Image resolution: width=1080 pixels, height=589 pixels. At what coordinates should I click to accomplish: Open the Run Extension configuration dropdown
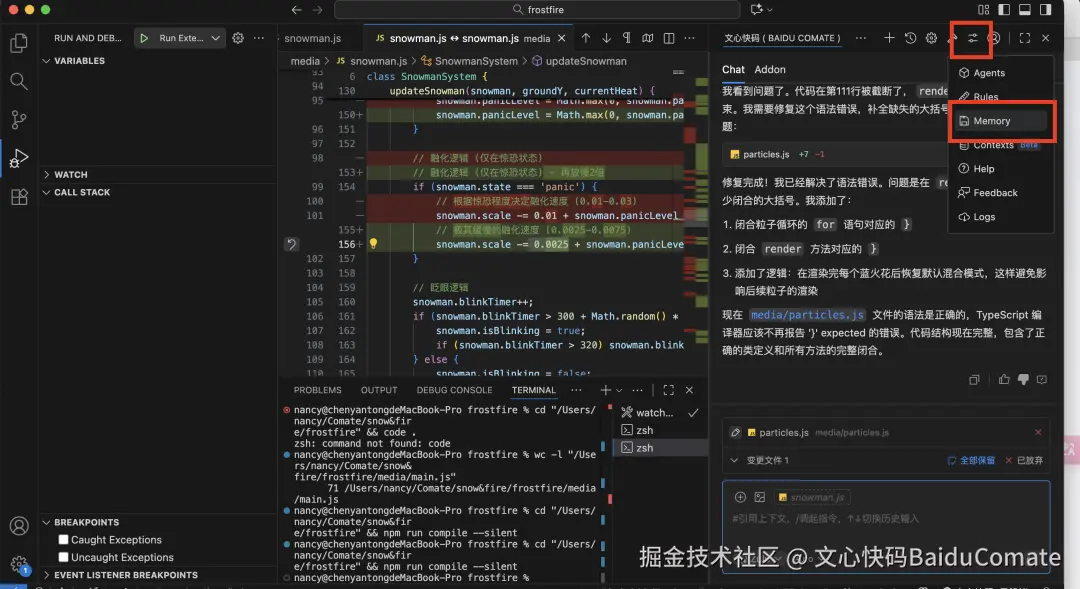pos(215,38)
